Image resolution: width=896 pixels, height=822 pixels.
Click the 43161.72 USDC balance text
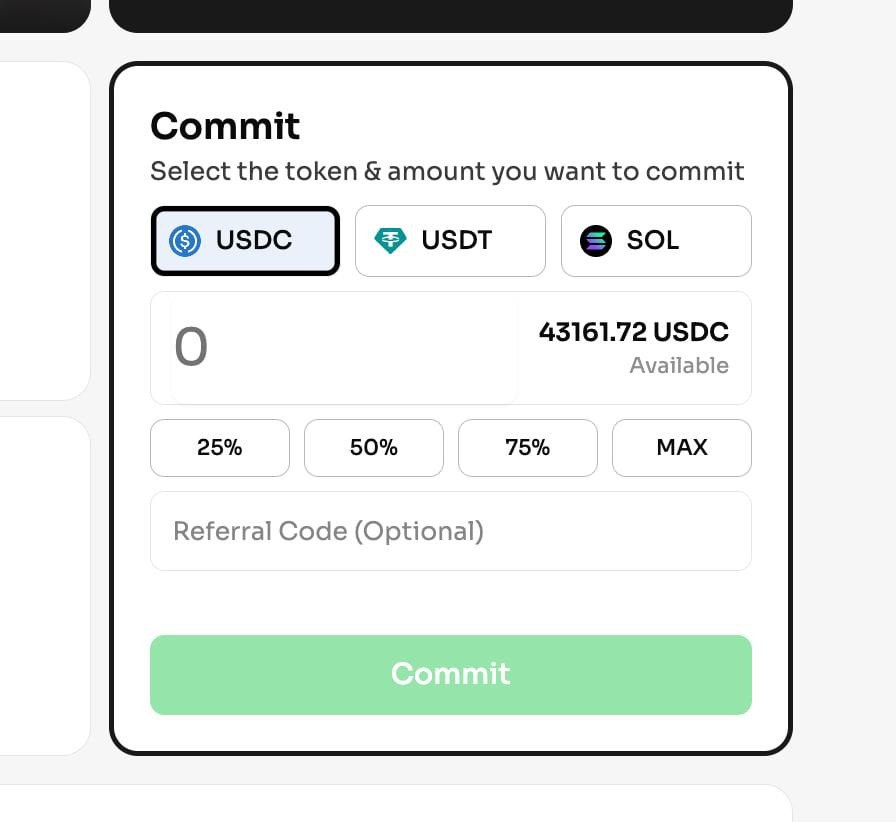coord(634,332)
